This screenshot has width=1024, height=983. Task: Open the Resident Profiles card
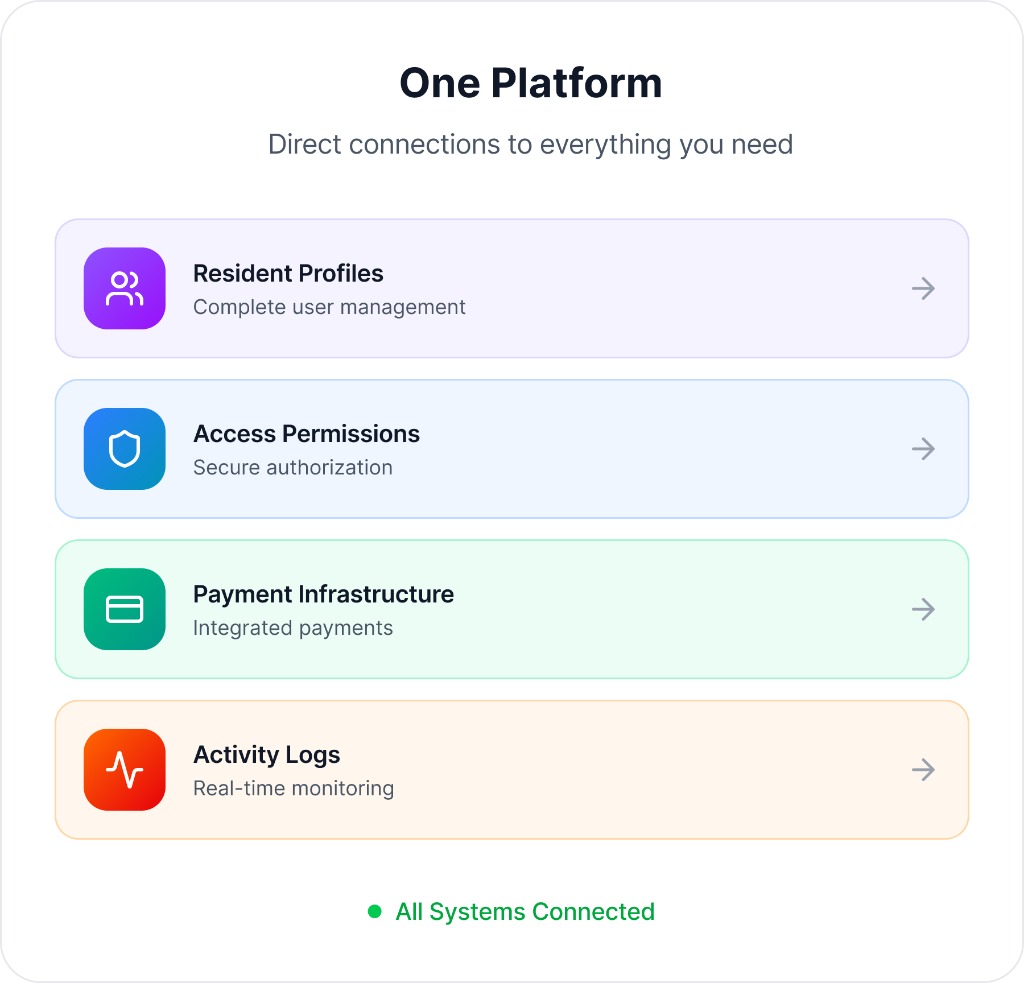pyautogui.click(x=512, y=288)
